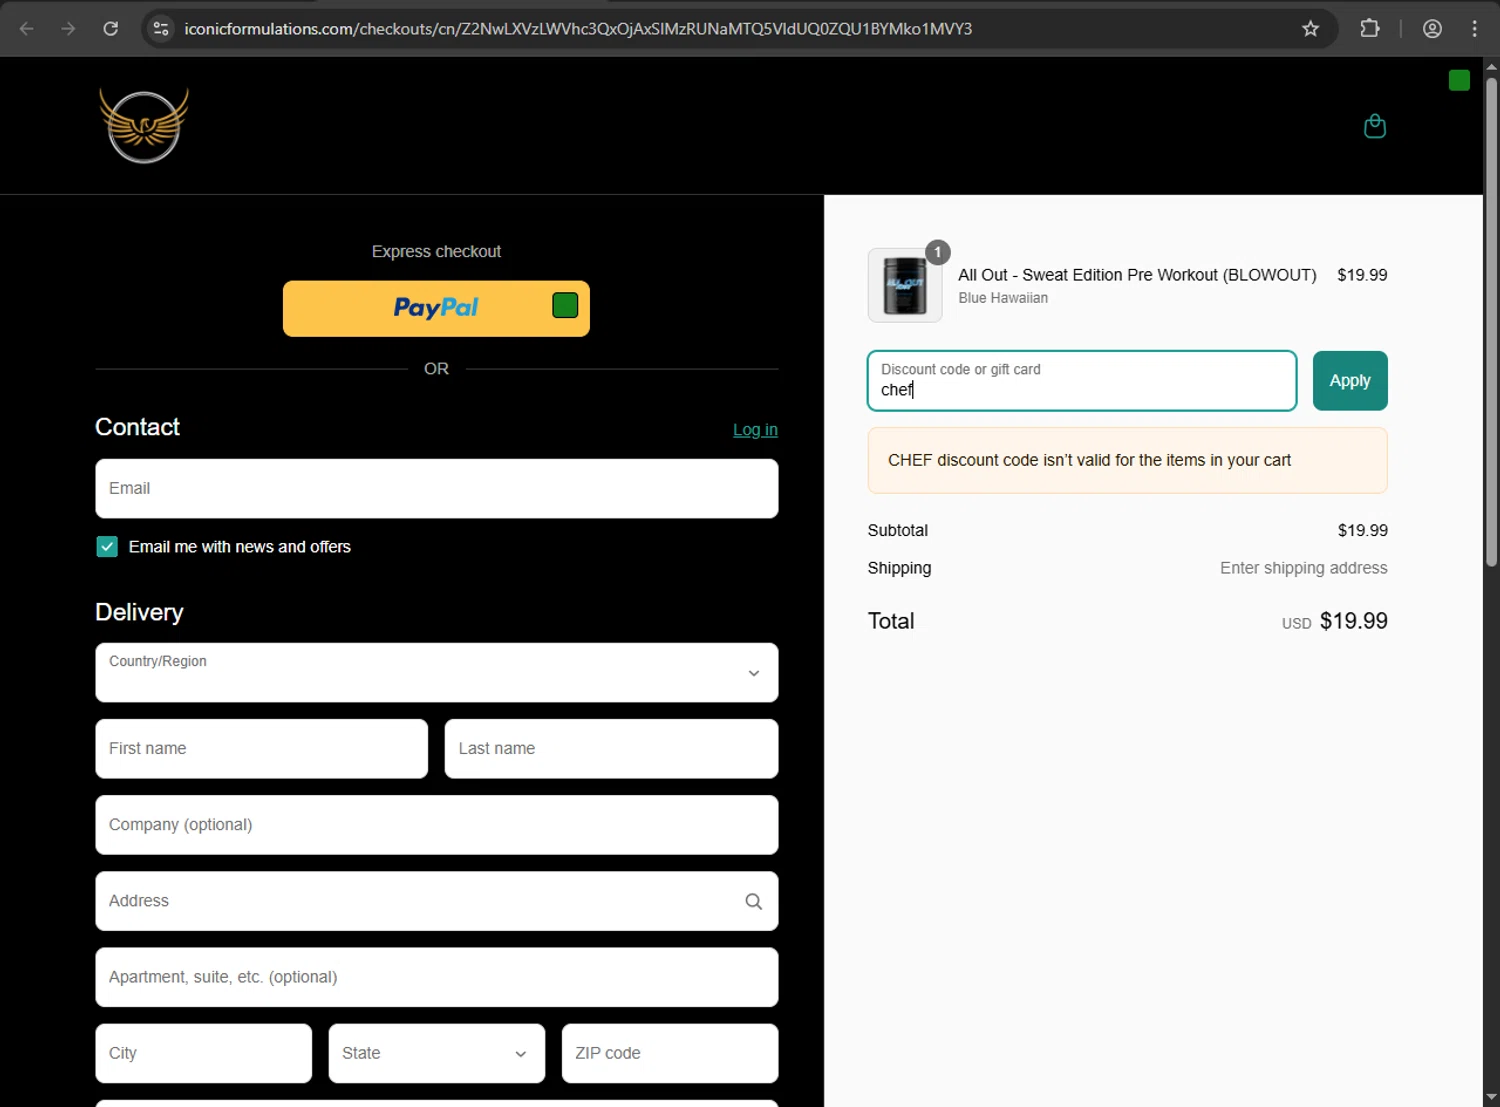This screenshot has height=1107, width=1500.
Task: Focus the Company (optional) field
Action: pyautogui.click(x=437, y=825)
